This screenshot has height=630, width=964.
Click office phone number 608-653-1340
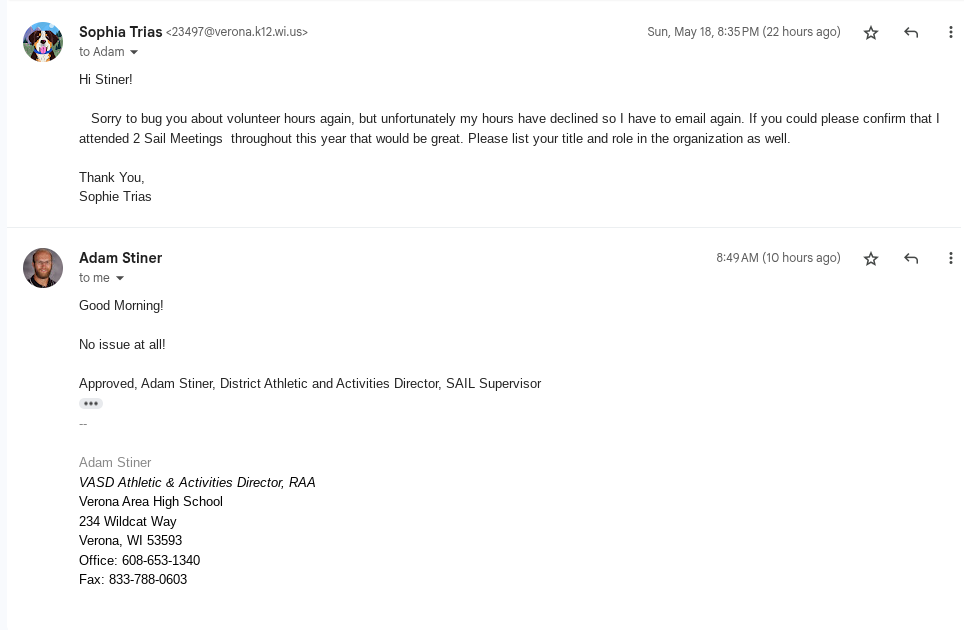tap(161, 561)
